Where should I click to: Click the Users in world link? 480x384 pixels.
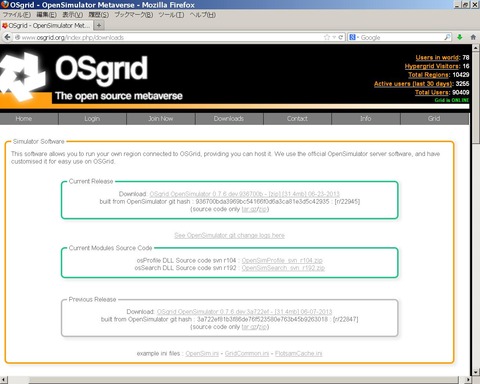[x=437, y=57]
